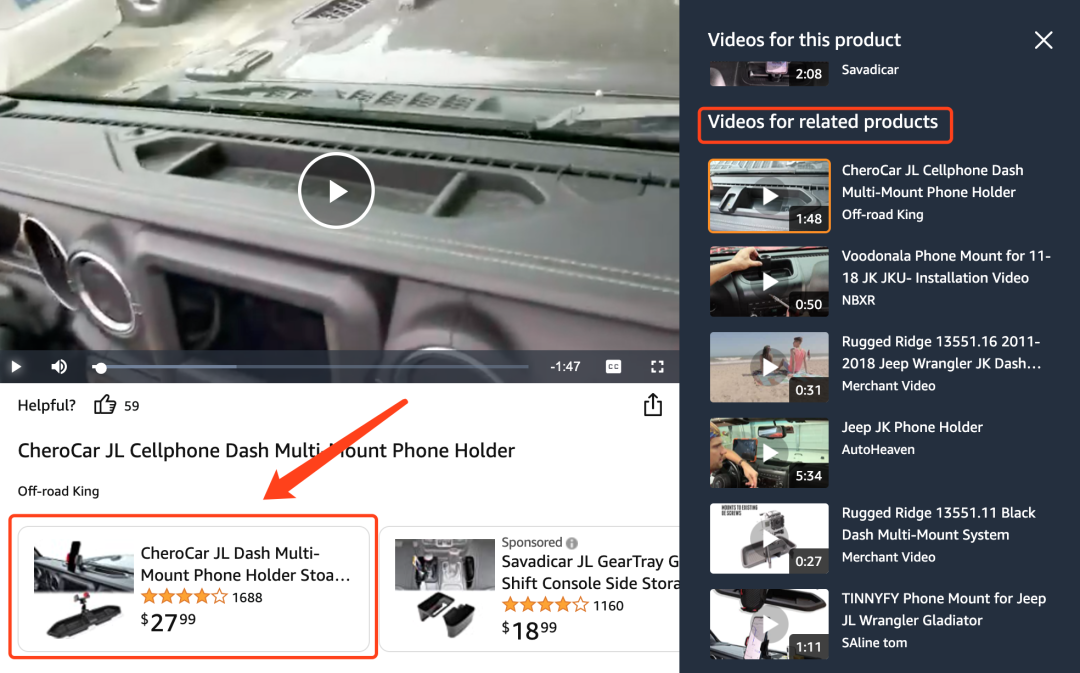1080x673 pixels.
Task: Click the 'Savadicar' uploader name in side panel
Action: pyautogui.click(x=870, y=70)
